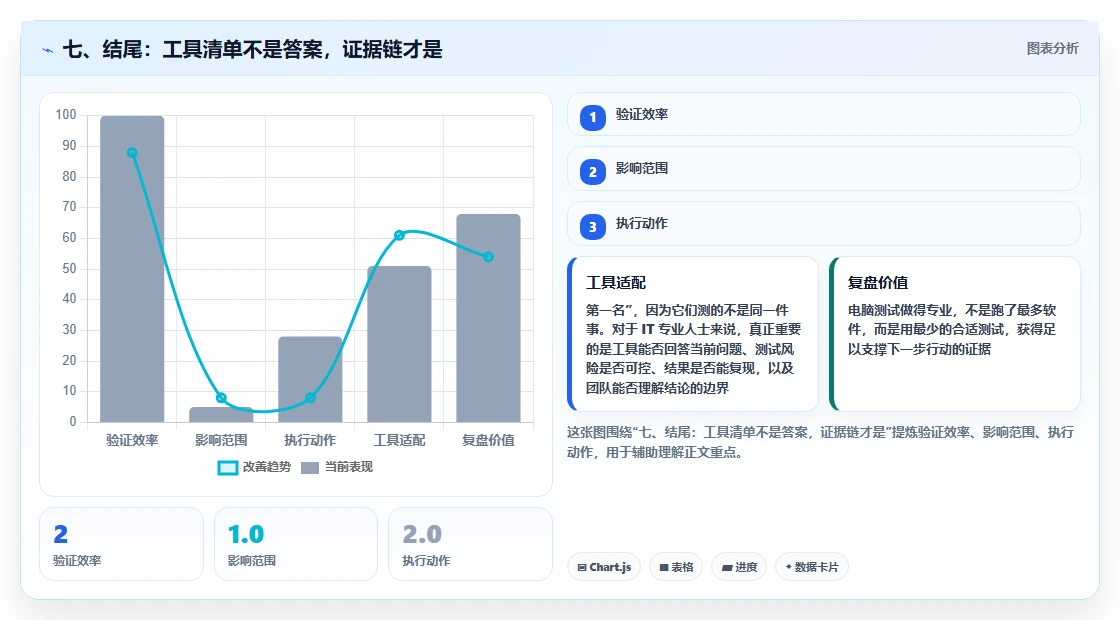
Task: Click the 影响范围 x-axis label
Action: coord(221,440)
